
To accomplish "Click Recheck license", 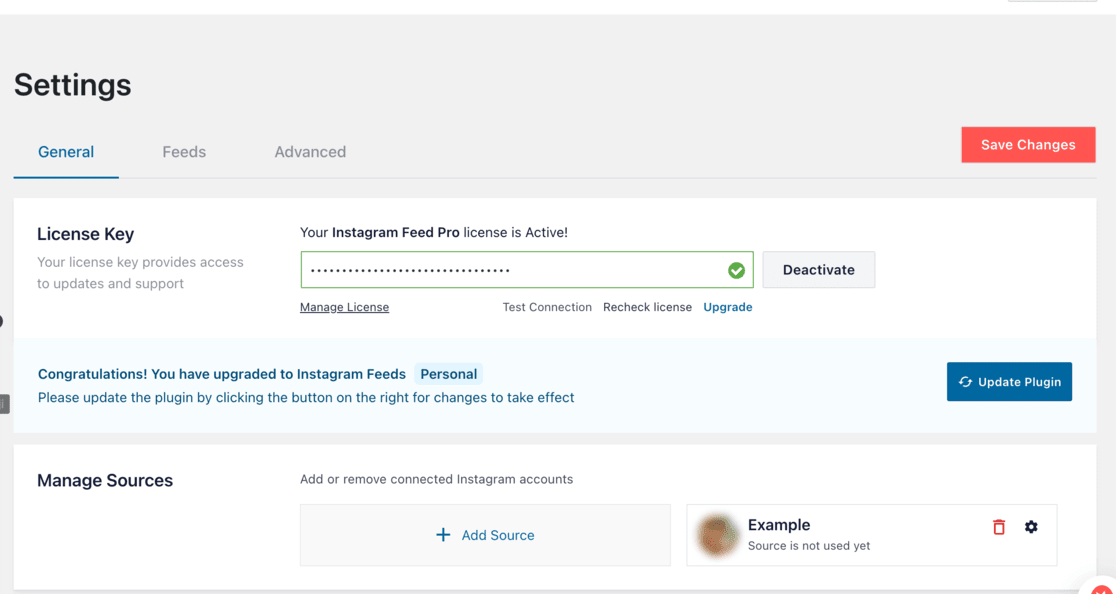I will tap(647, 307).
